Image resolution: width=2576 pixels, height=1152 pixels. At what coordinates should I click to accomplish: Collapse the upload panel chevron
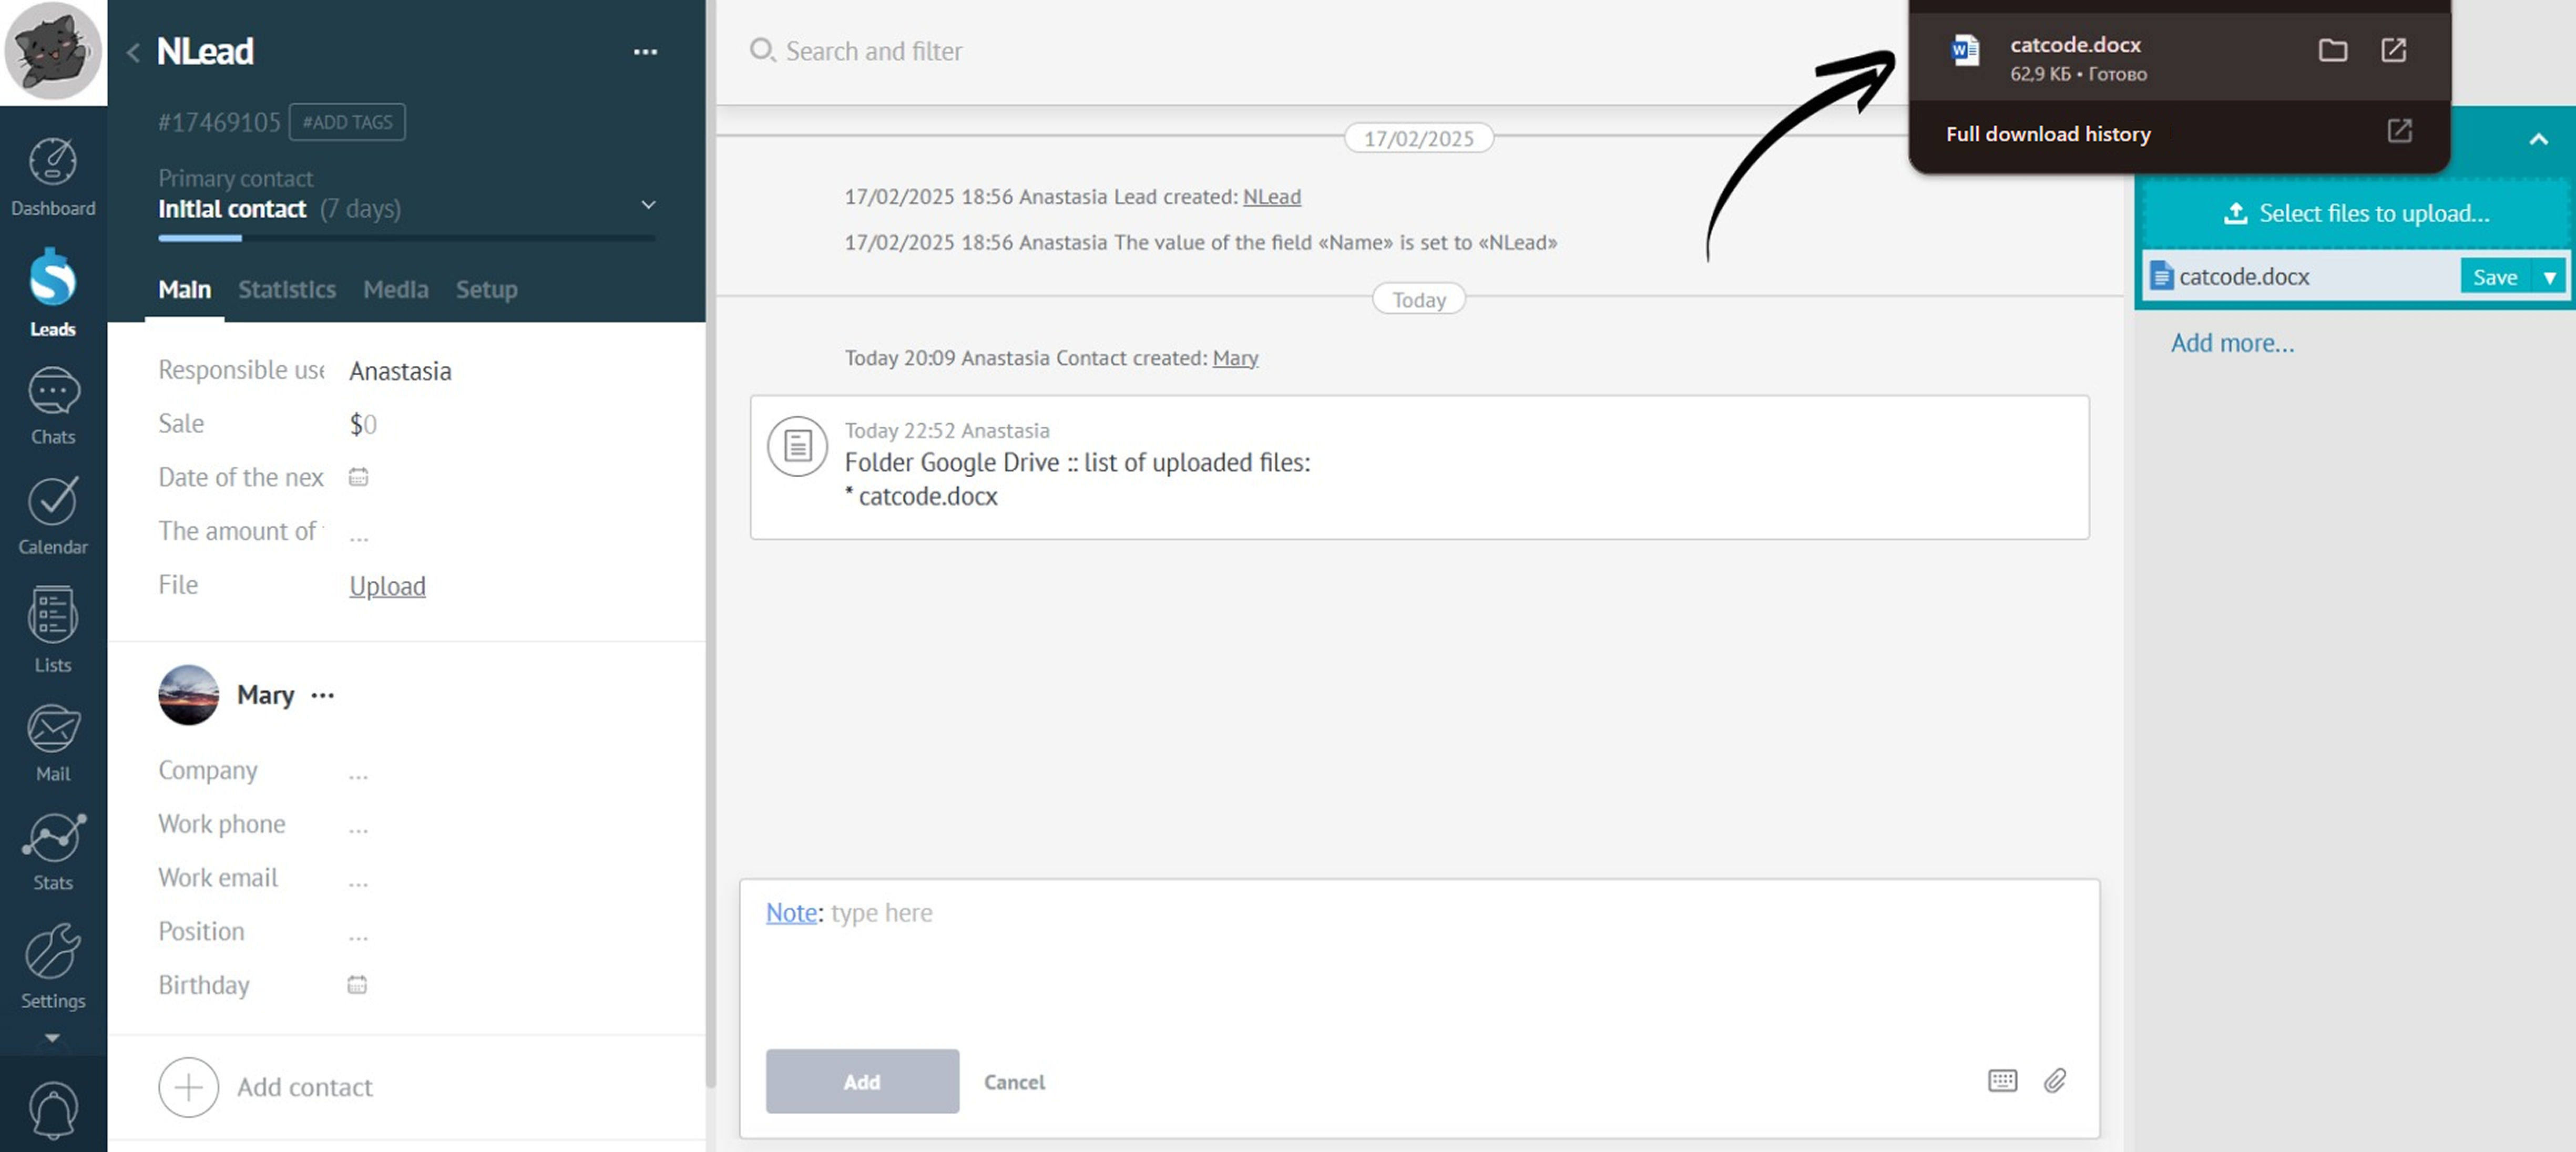click(2537, 140)
